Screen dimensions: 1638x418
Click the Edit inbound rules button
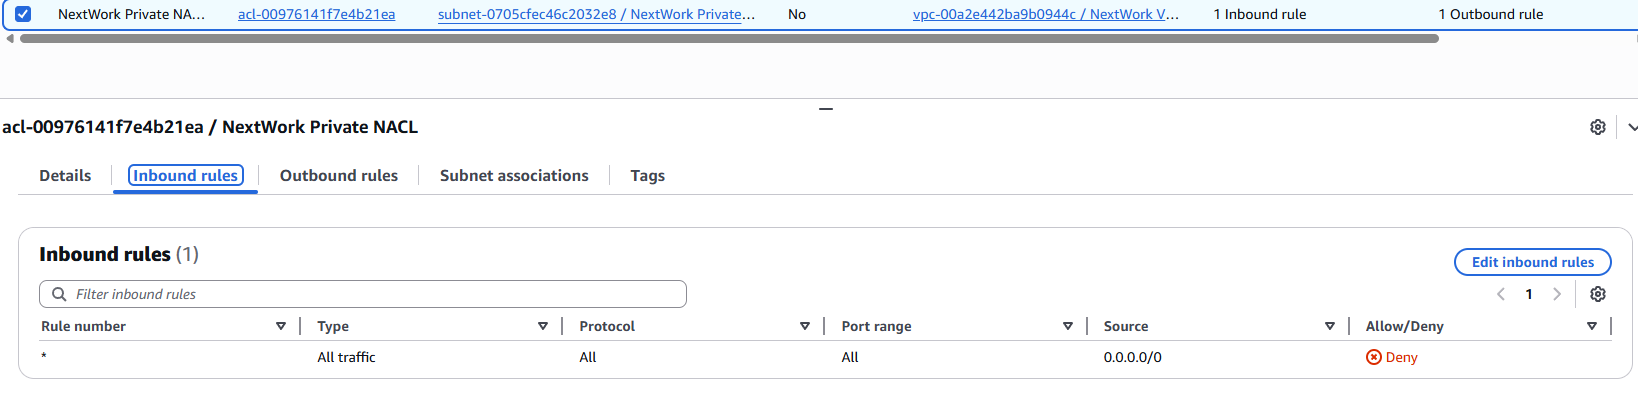[1532, 262]
